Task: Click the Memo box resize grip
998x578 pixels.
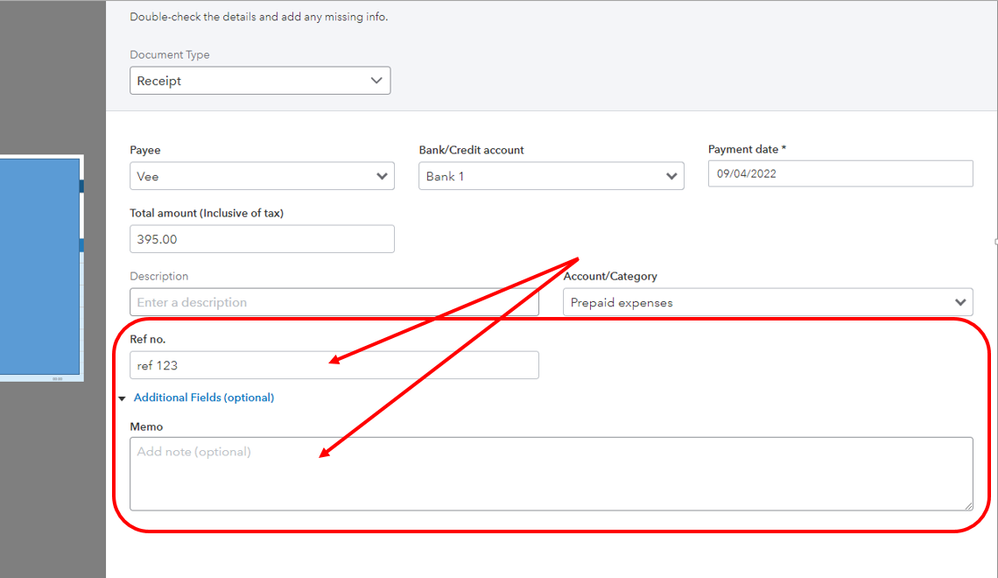Action: (968, 506)
